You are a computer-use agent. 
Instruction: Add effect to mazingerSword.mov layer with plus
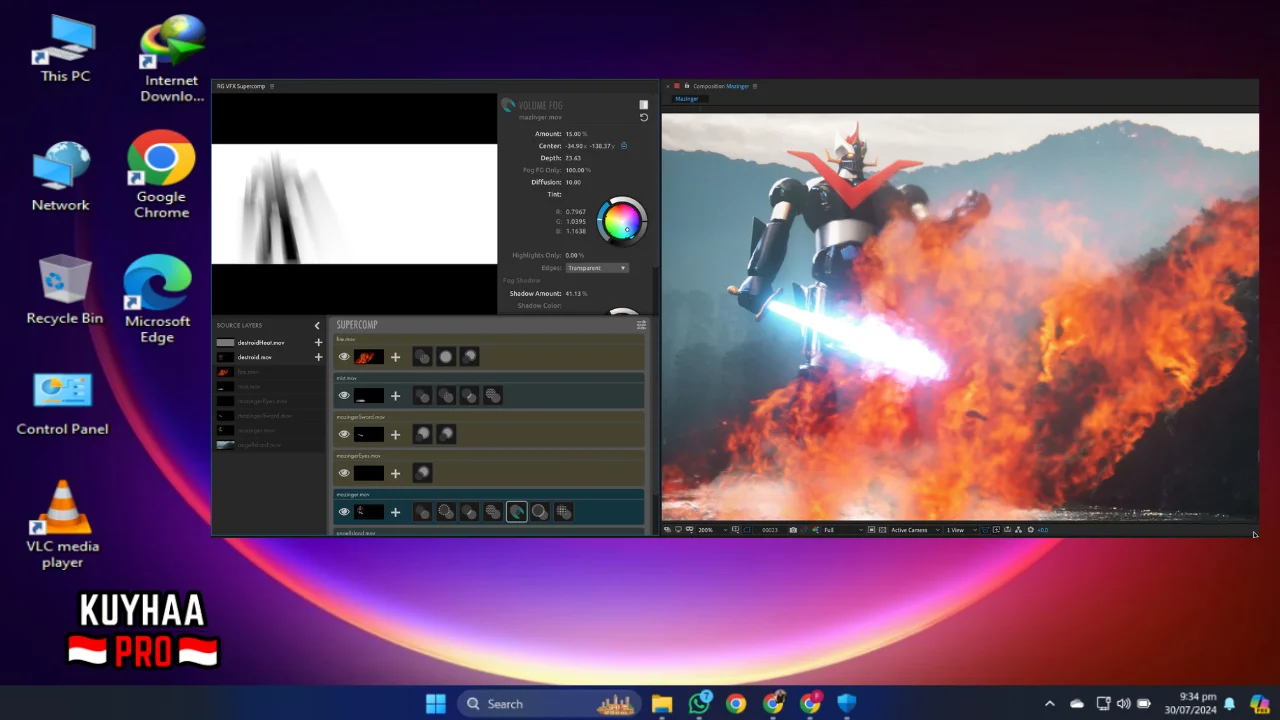point(395,435)
